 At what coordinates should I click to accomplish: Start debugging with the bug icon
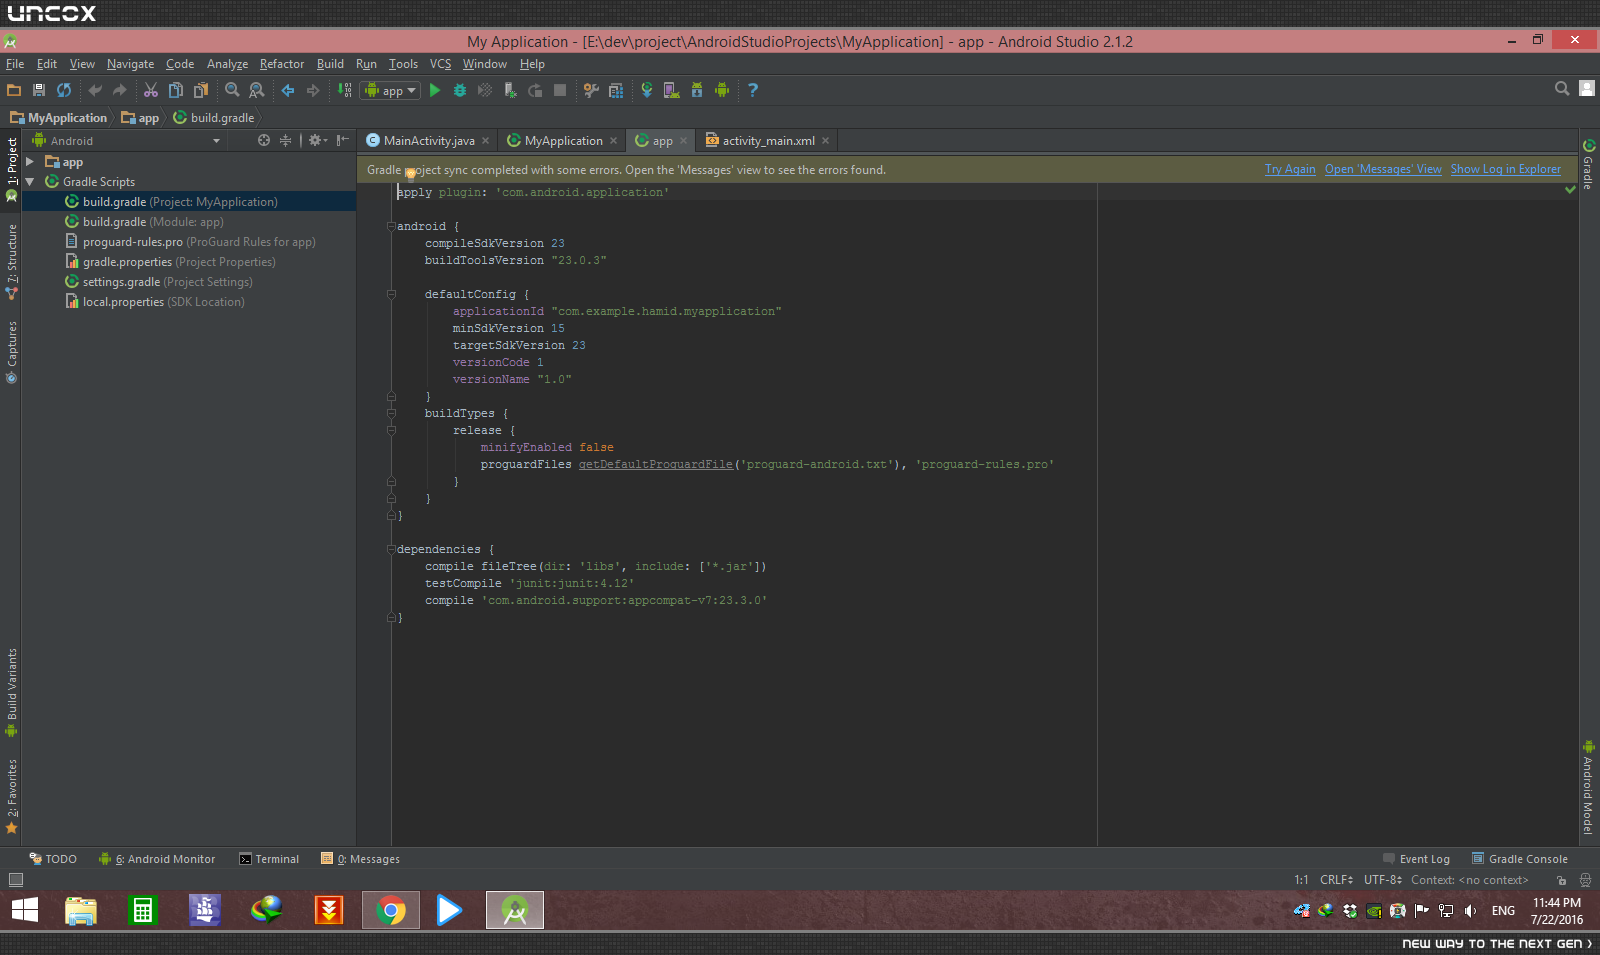pyautogui.click(x=460, y=90)
